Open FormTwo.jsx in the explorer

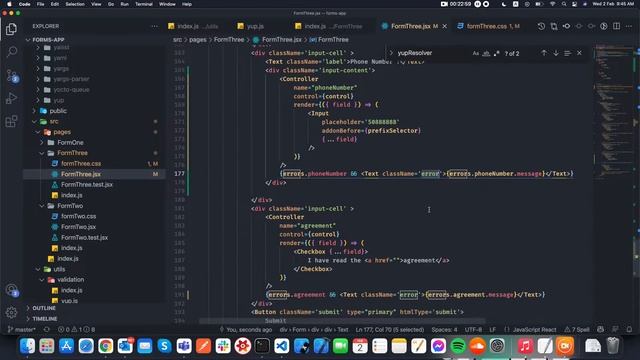[x=78, y=227]
